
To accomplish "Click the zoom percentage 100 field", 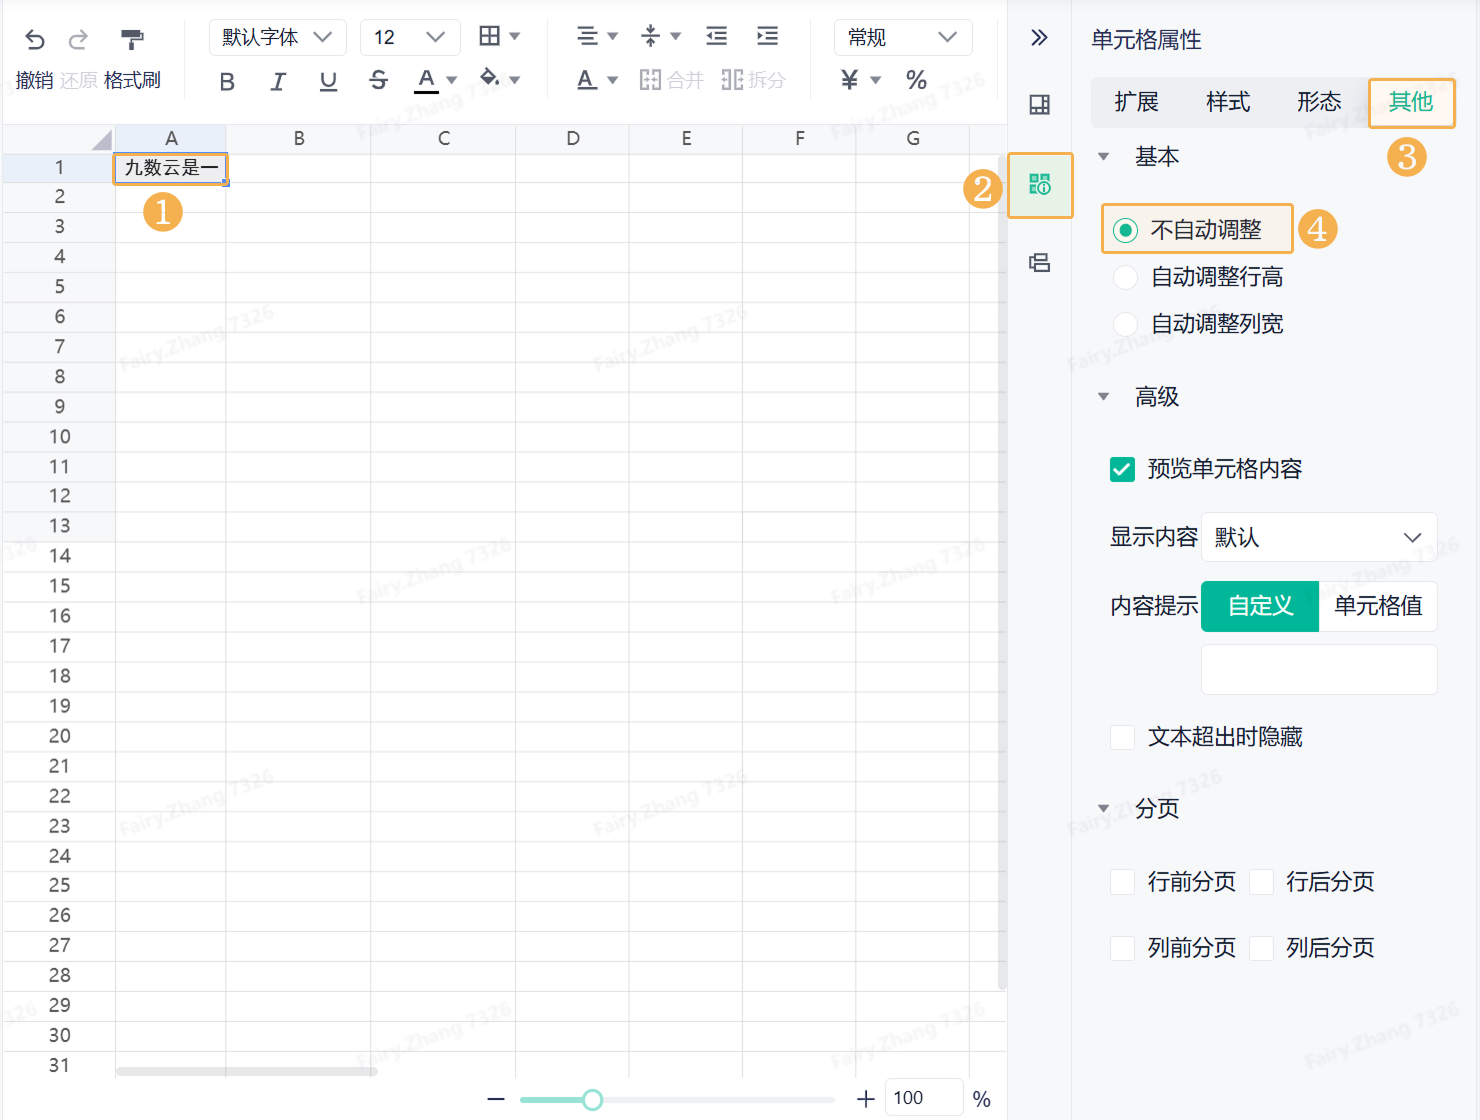I will [923, 1098].
